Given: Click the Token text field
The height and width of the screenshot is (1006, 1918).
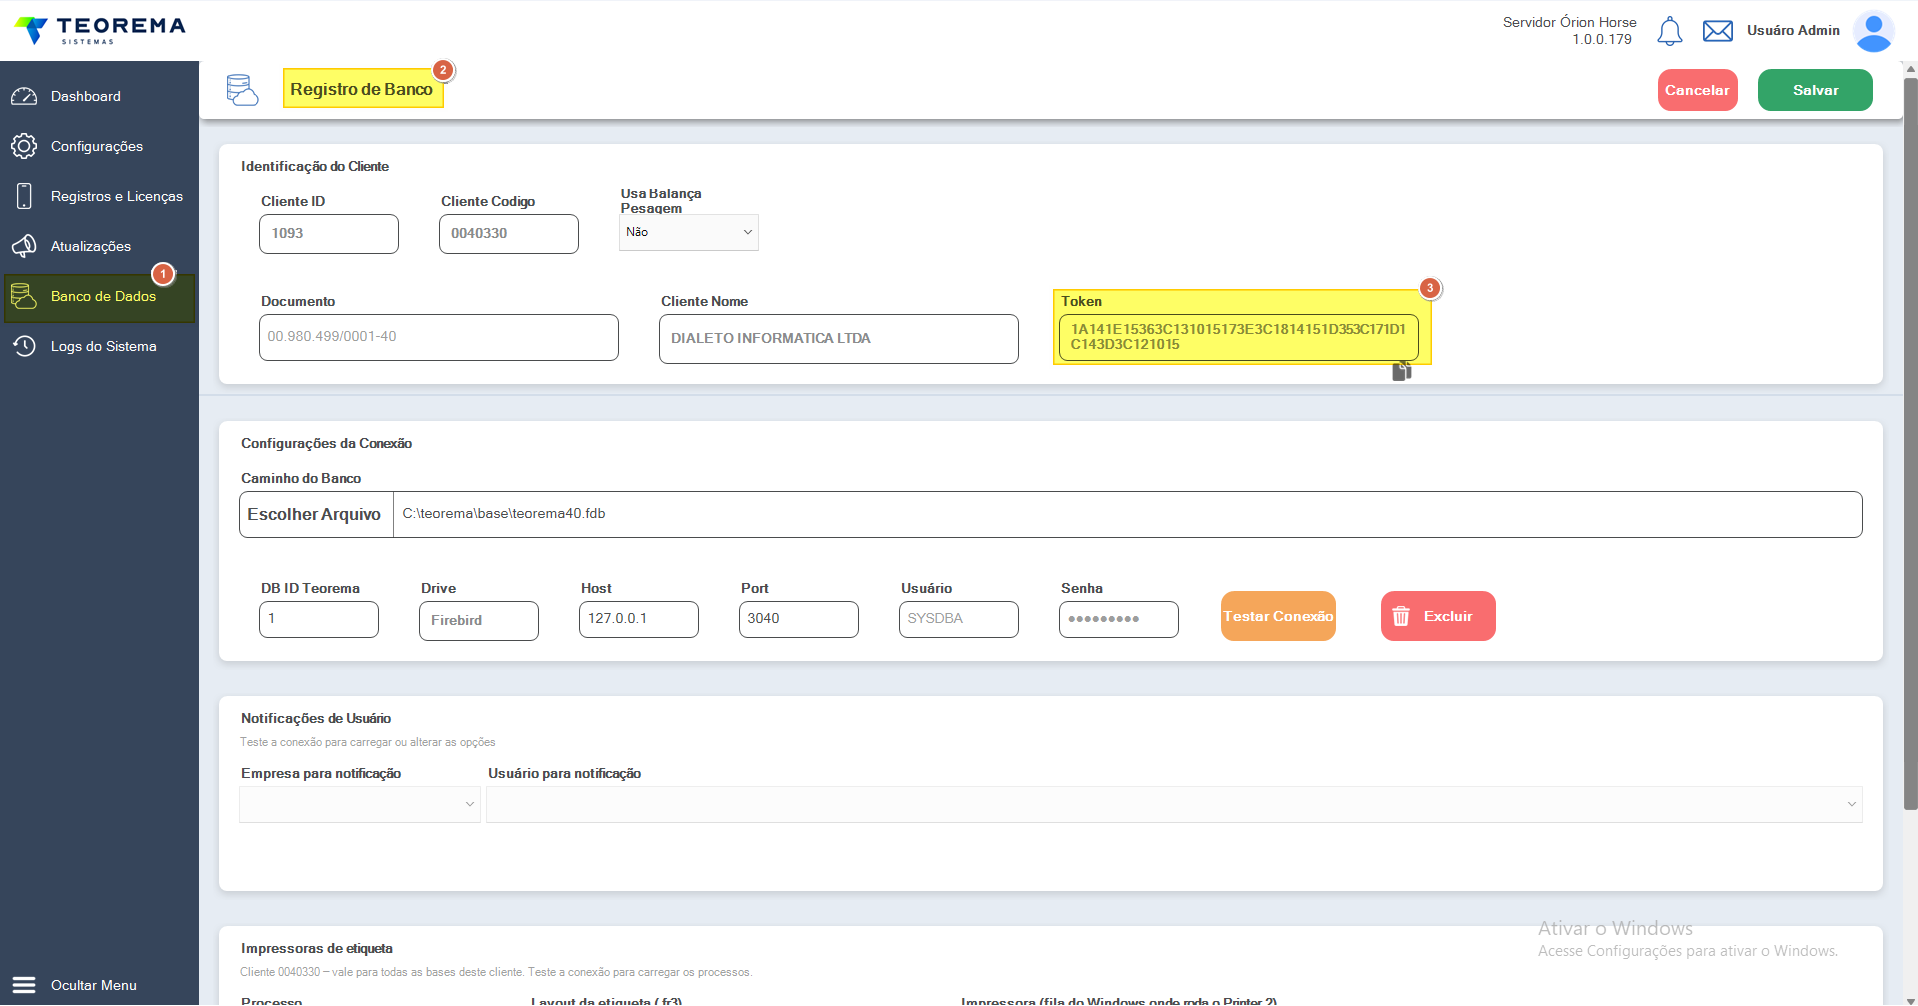Looking at the screenshot, I should point(1239,337).
